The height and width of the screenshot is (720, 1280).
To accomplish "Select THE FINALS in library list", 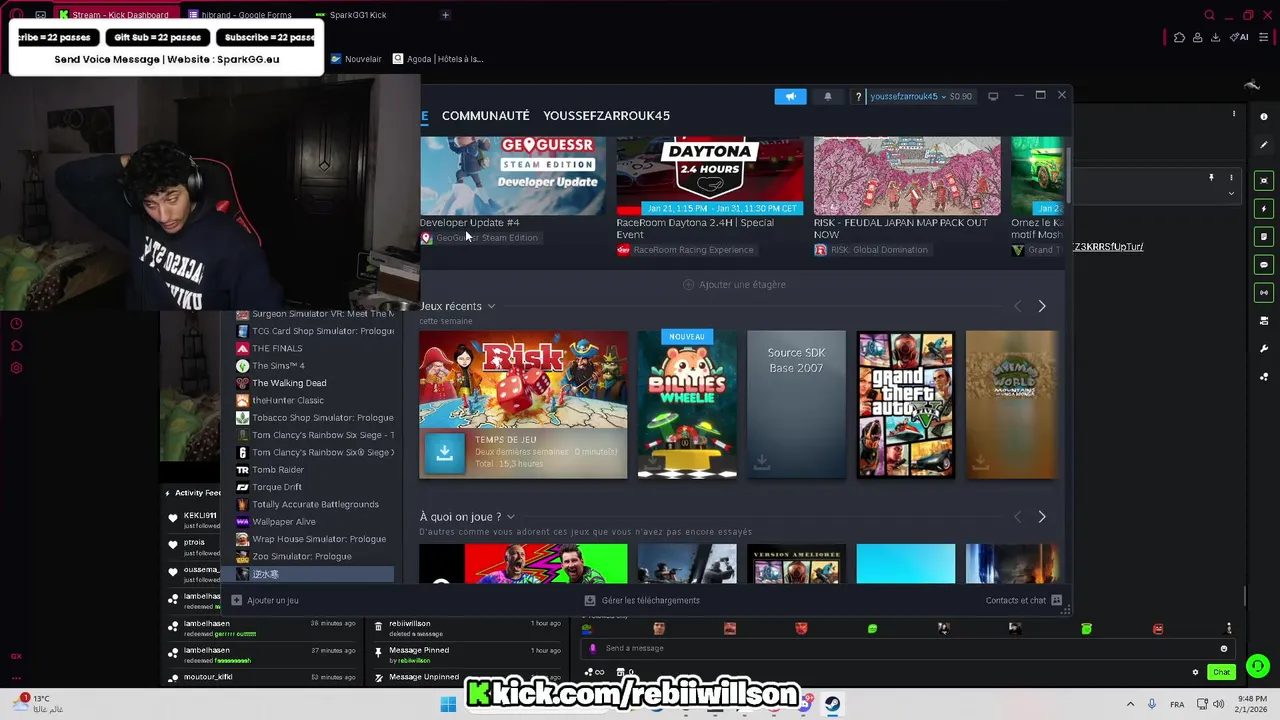I will coord(314,348).
